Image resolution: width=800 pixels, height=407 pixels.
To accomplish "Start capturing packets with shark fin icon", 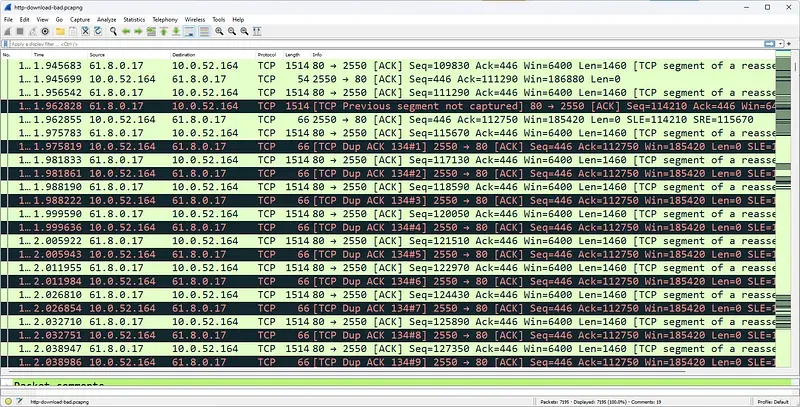I will tap(8, 32).
